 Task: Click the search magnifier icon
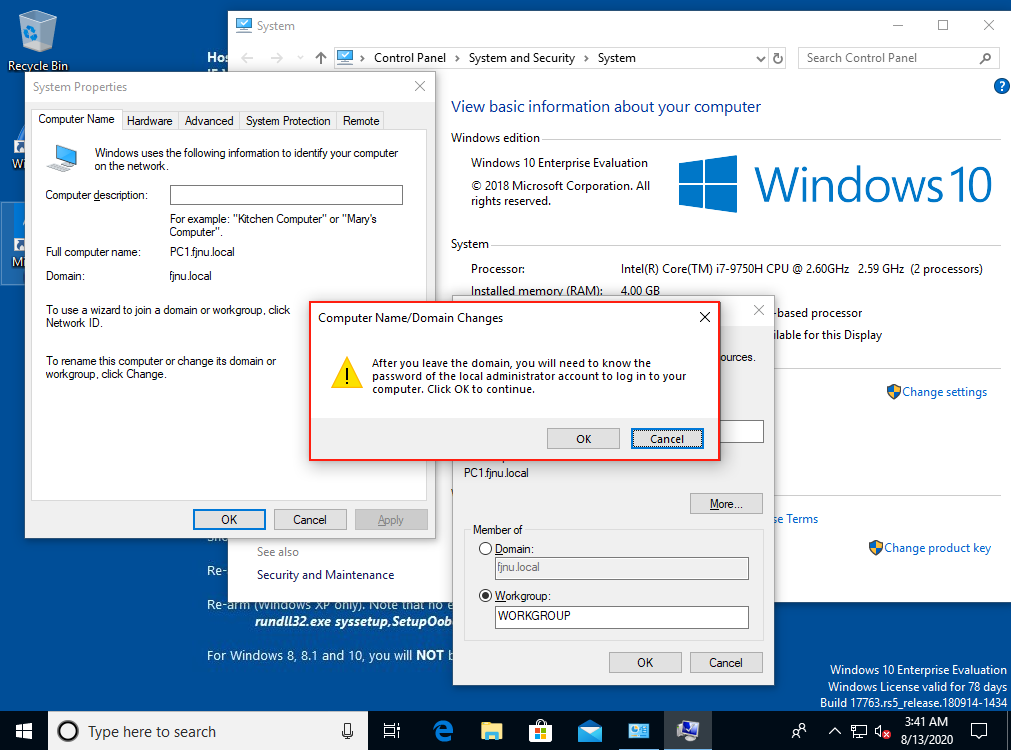click(985, 58)
